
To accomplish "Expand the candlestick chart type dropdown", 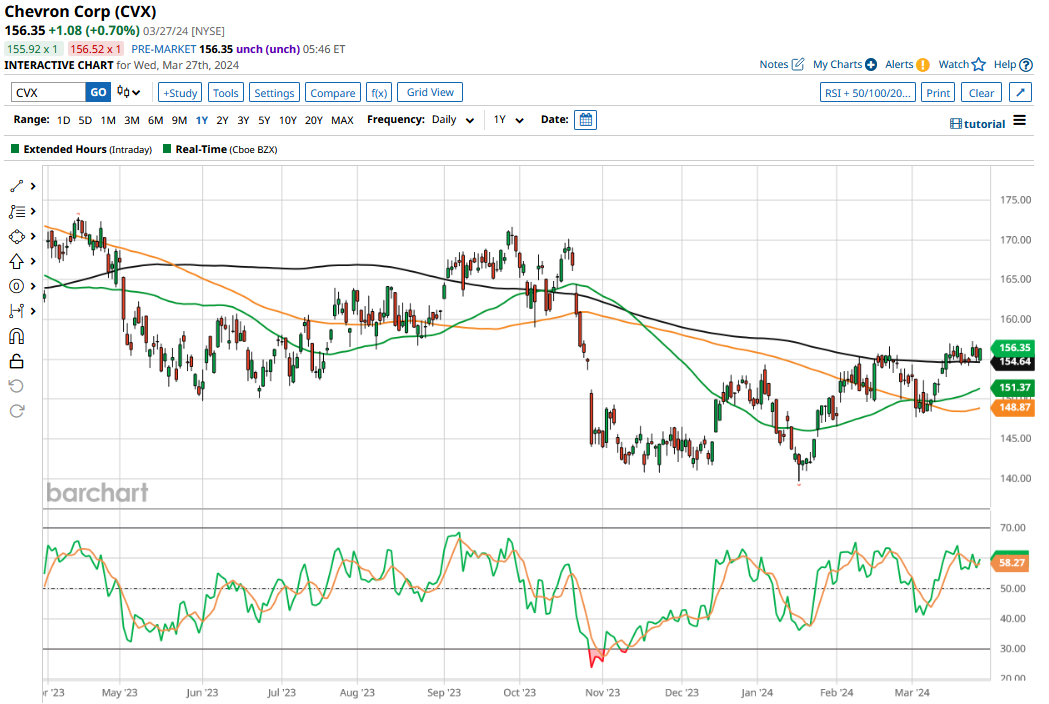I will [x=128, y=92].
